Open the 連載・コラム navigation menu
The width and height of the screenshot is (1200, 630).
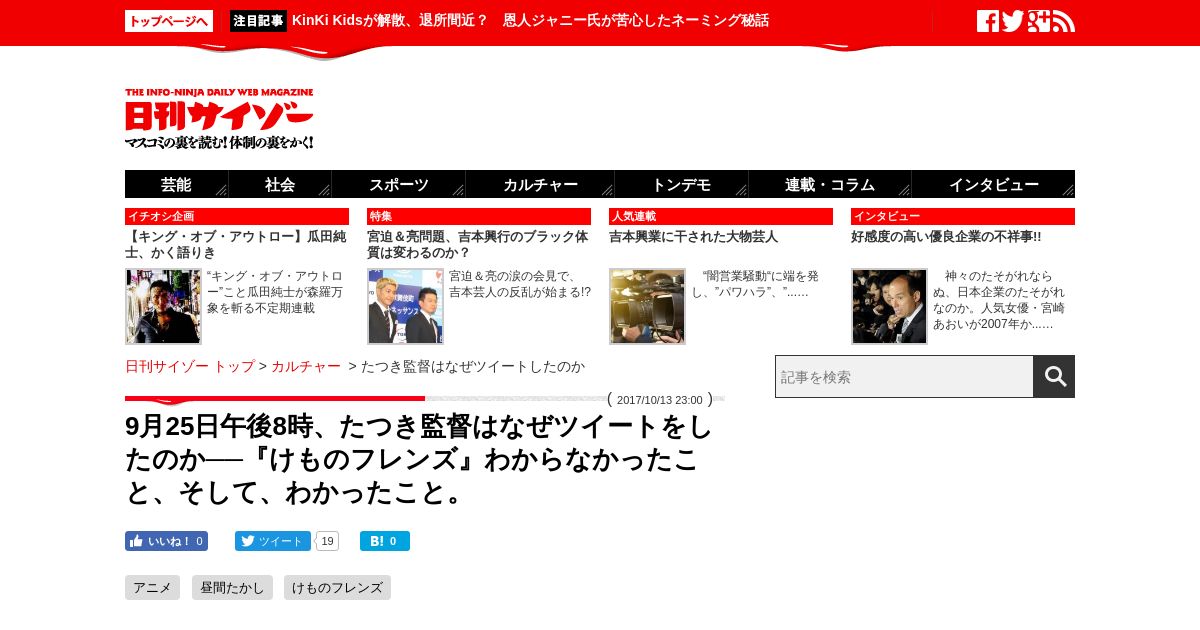pos(830,184)
